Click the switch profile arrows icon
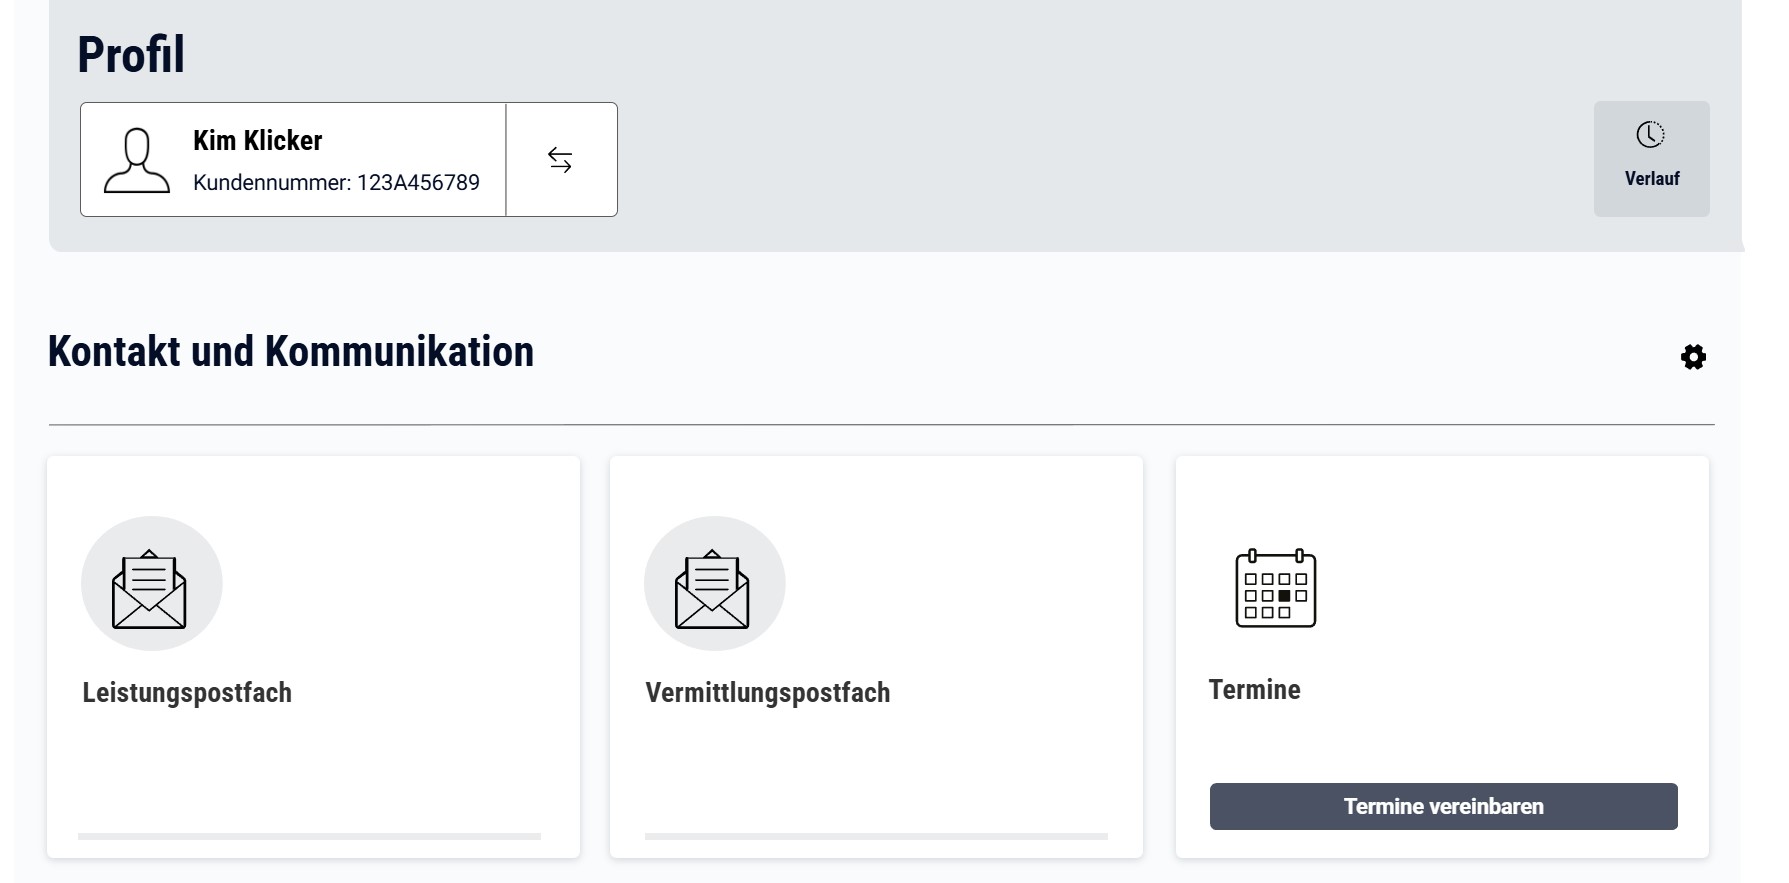This screenshot has width=1789, height=883. [560, 160]
